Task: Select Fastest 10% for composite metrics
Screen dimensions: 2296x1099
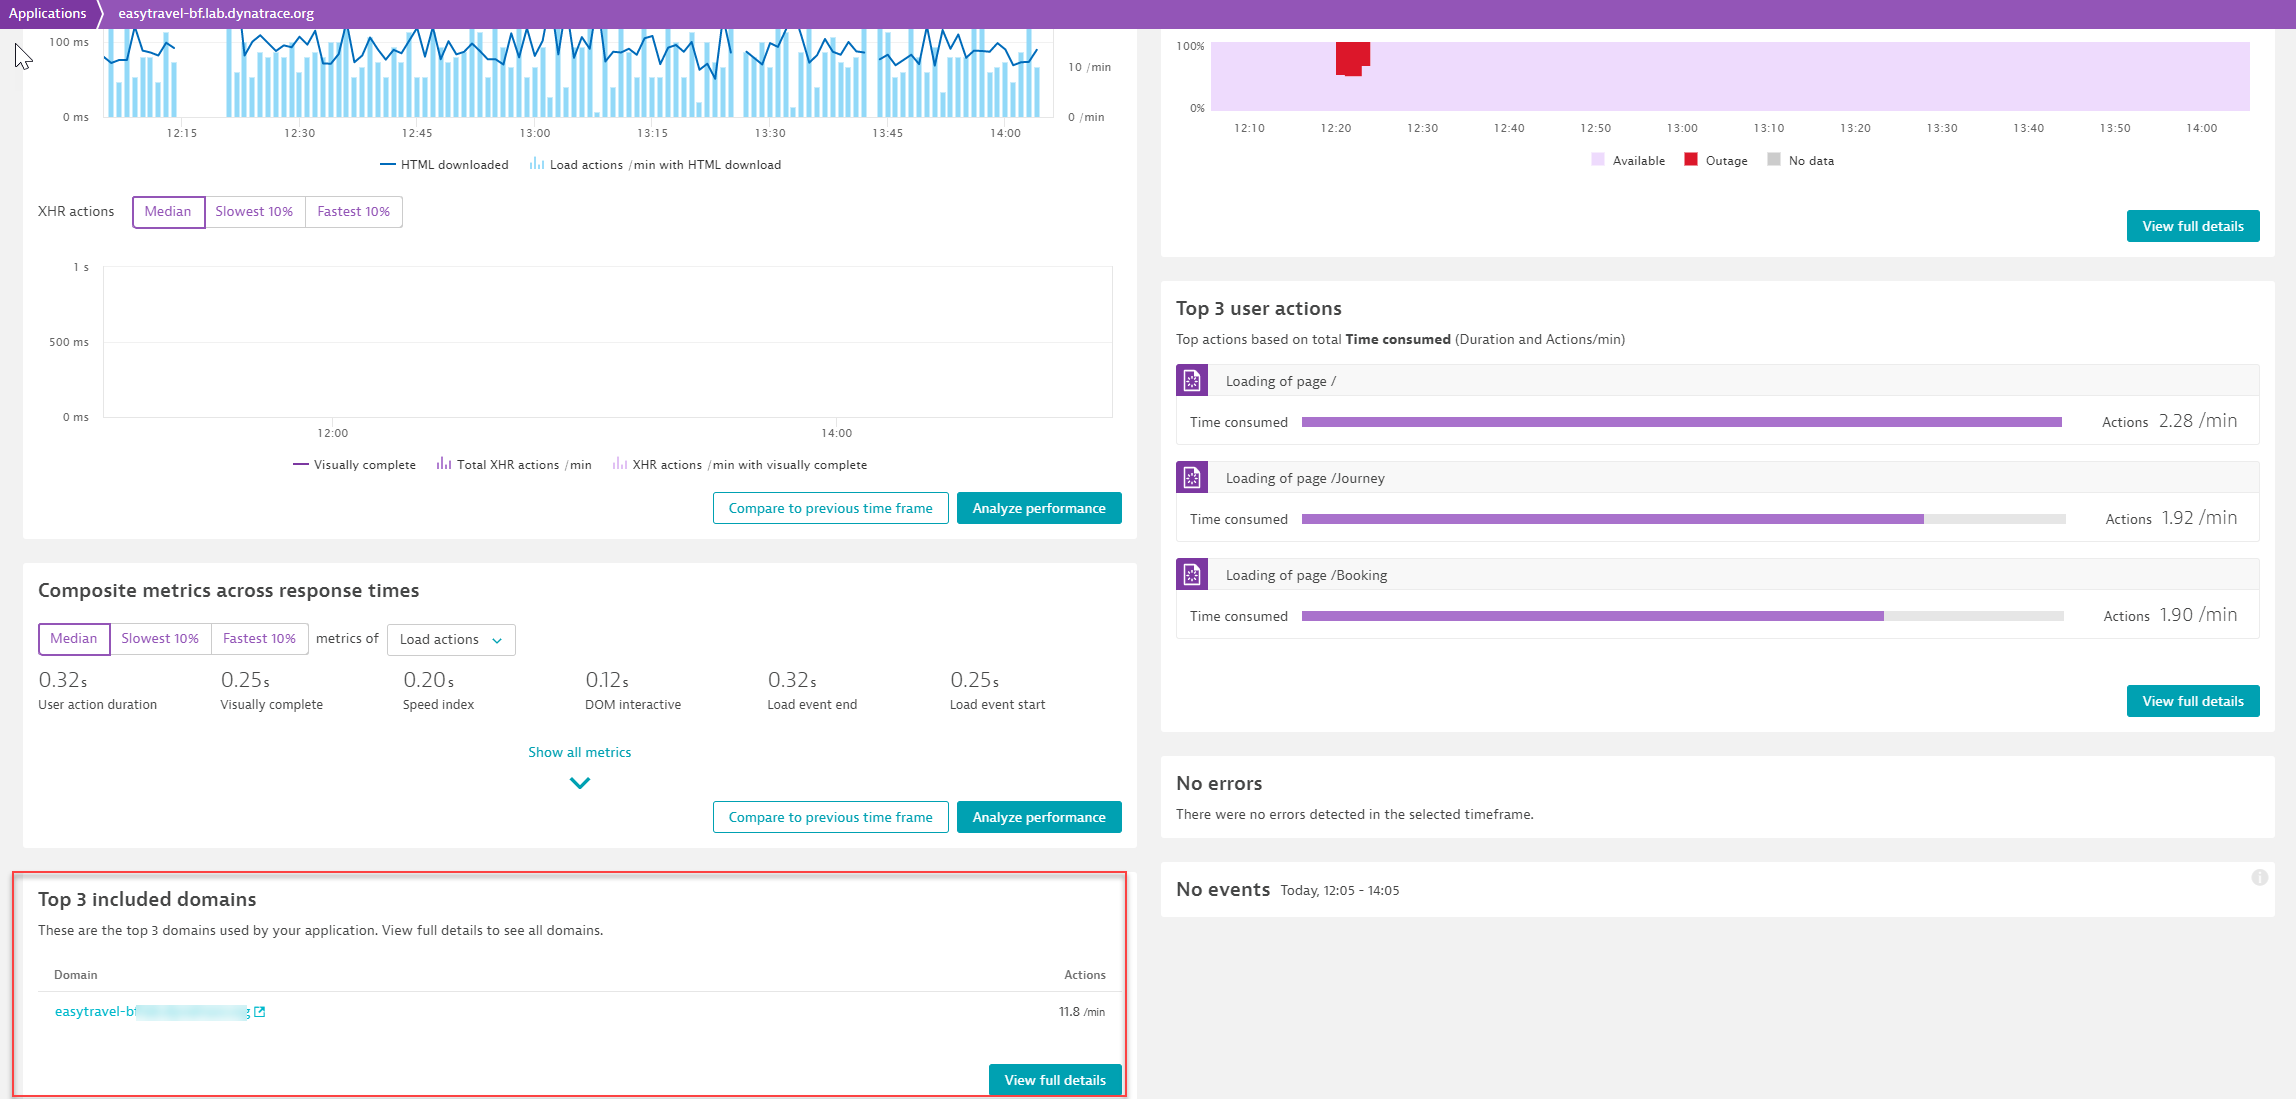Action: point(260,639)
